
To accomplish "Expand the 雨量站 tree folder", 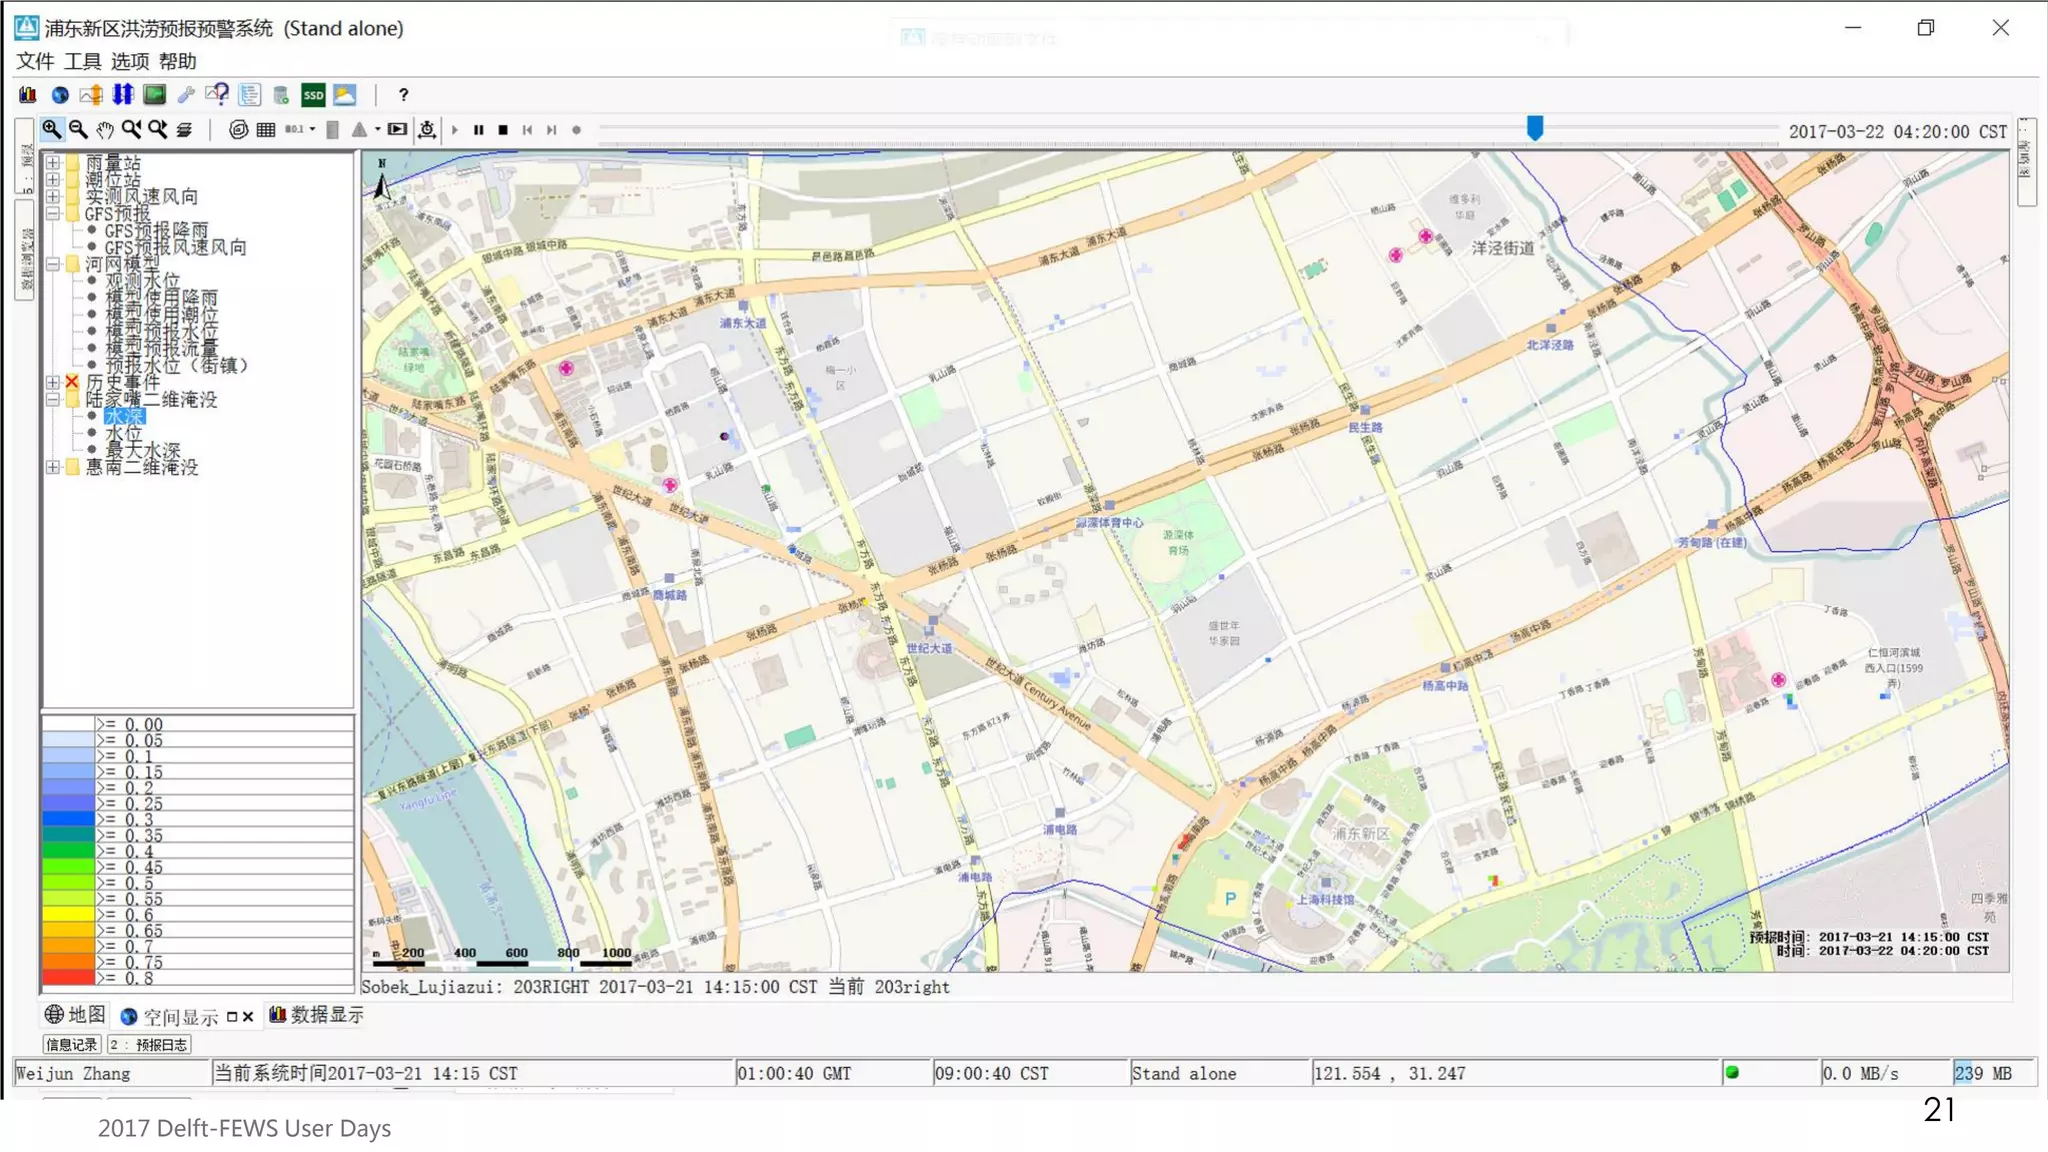I will (x=53, y=162).
